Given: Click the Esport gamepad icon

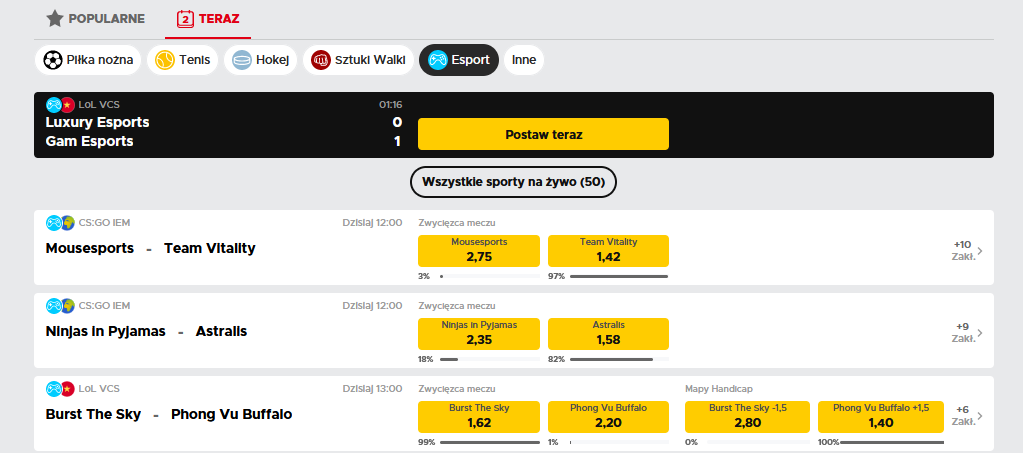Looking at the screenshot, I should tap(437, 60).
